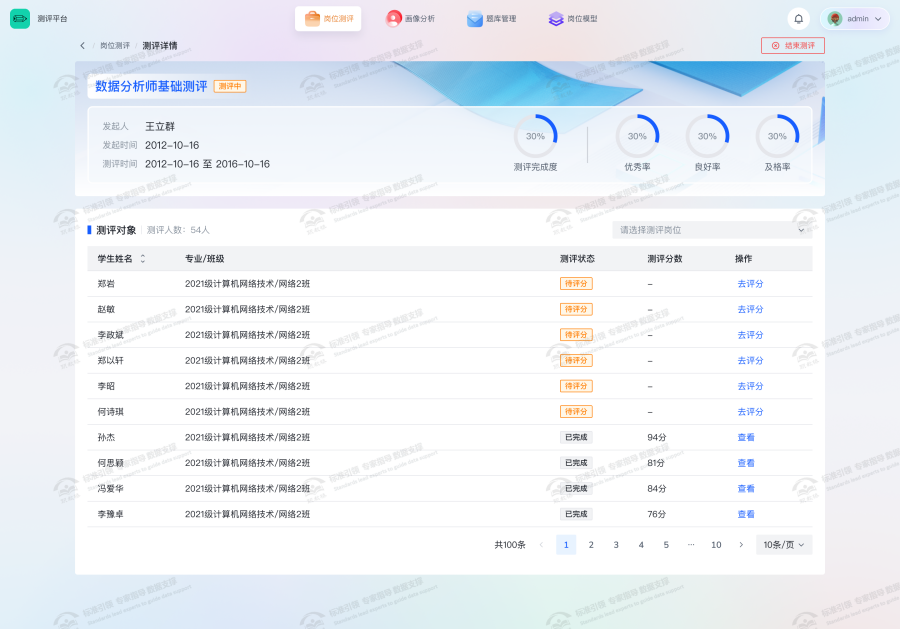Click 岗位测评 in the breadcrumb

click(115, 46)
